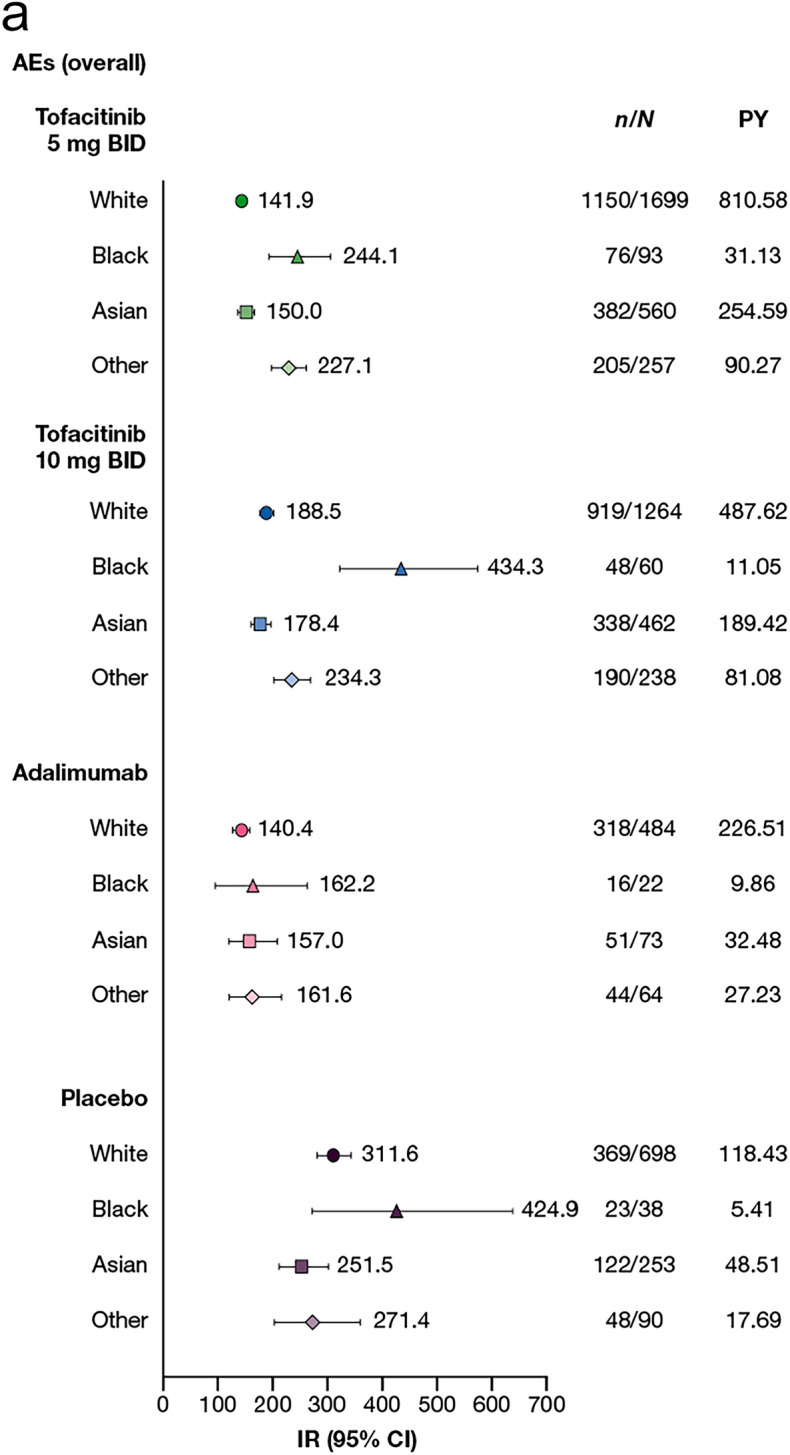Select the pink triangle marker at 162.2

pyautogui.click(x=252, y=885)
